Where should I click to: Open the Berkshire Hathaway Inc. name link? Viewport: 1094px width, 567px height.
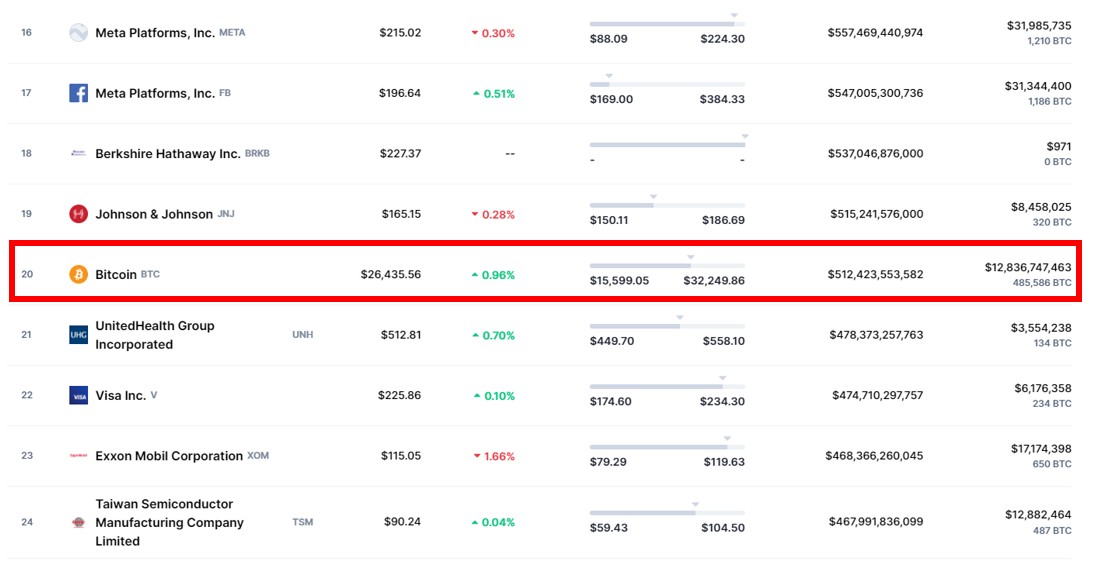point(167,154)
